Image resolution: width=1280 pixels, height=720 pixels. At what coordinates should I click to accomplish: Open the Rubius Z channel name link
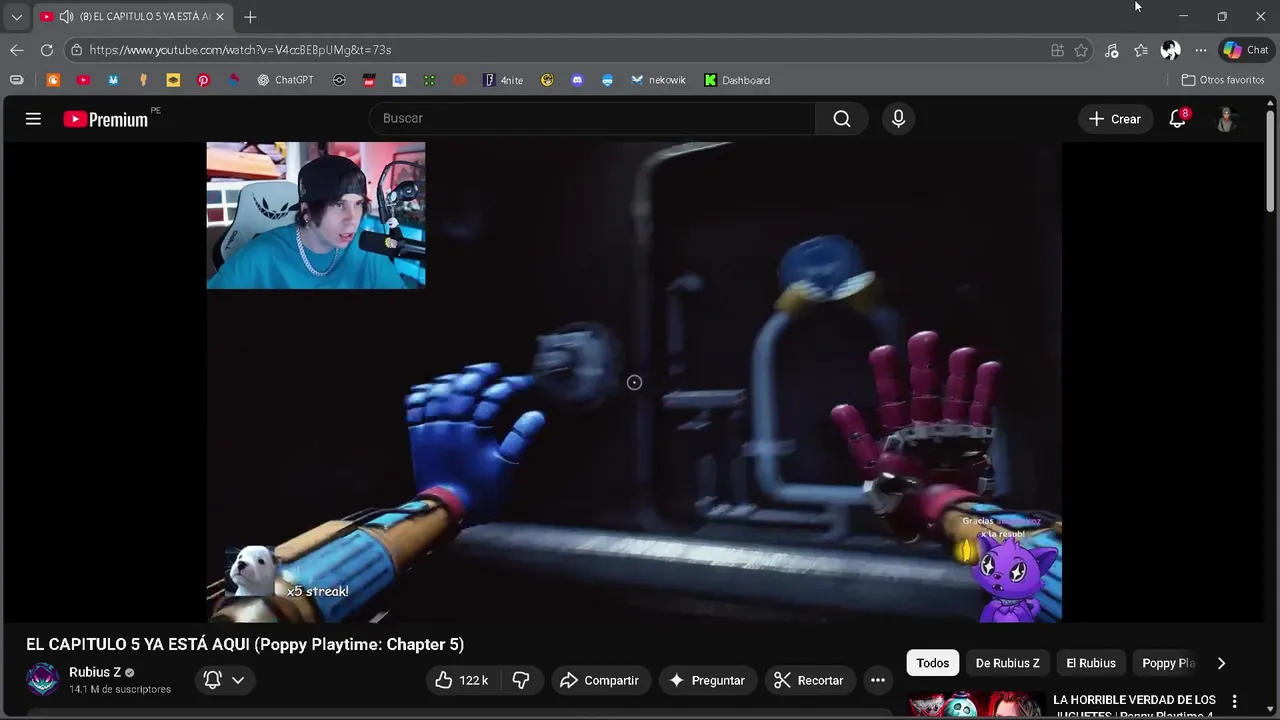click(x=95, y=672)
